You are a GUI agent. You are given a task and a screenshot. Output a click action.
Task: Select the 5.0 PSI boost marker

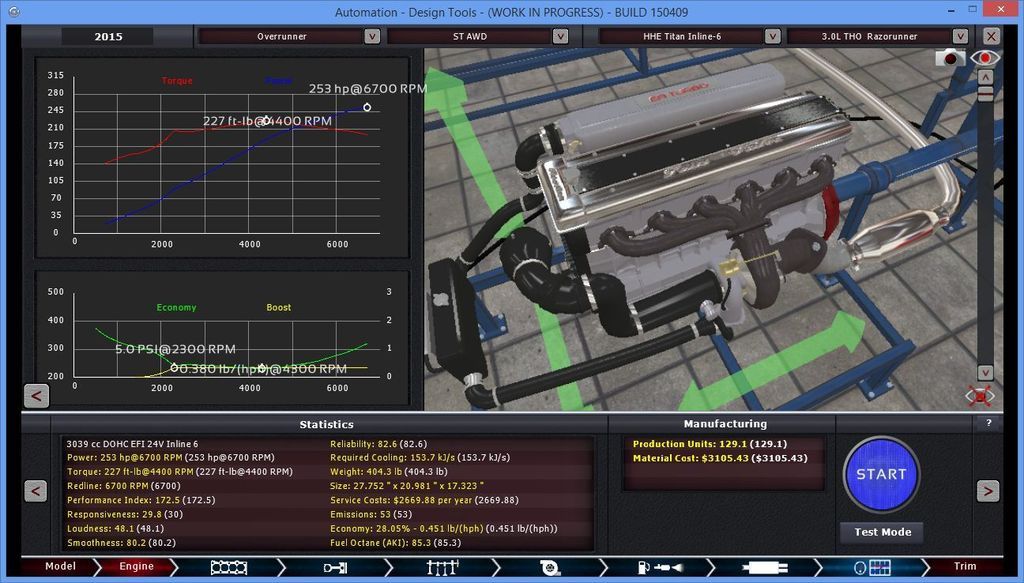(174, 368)
